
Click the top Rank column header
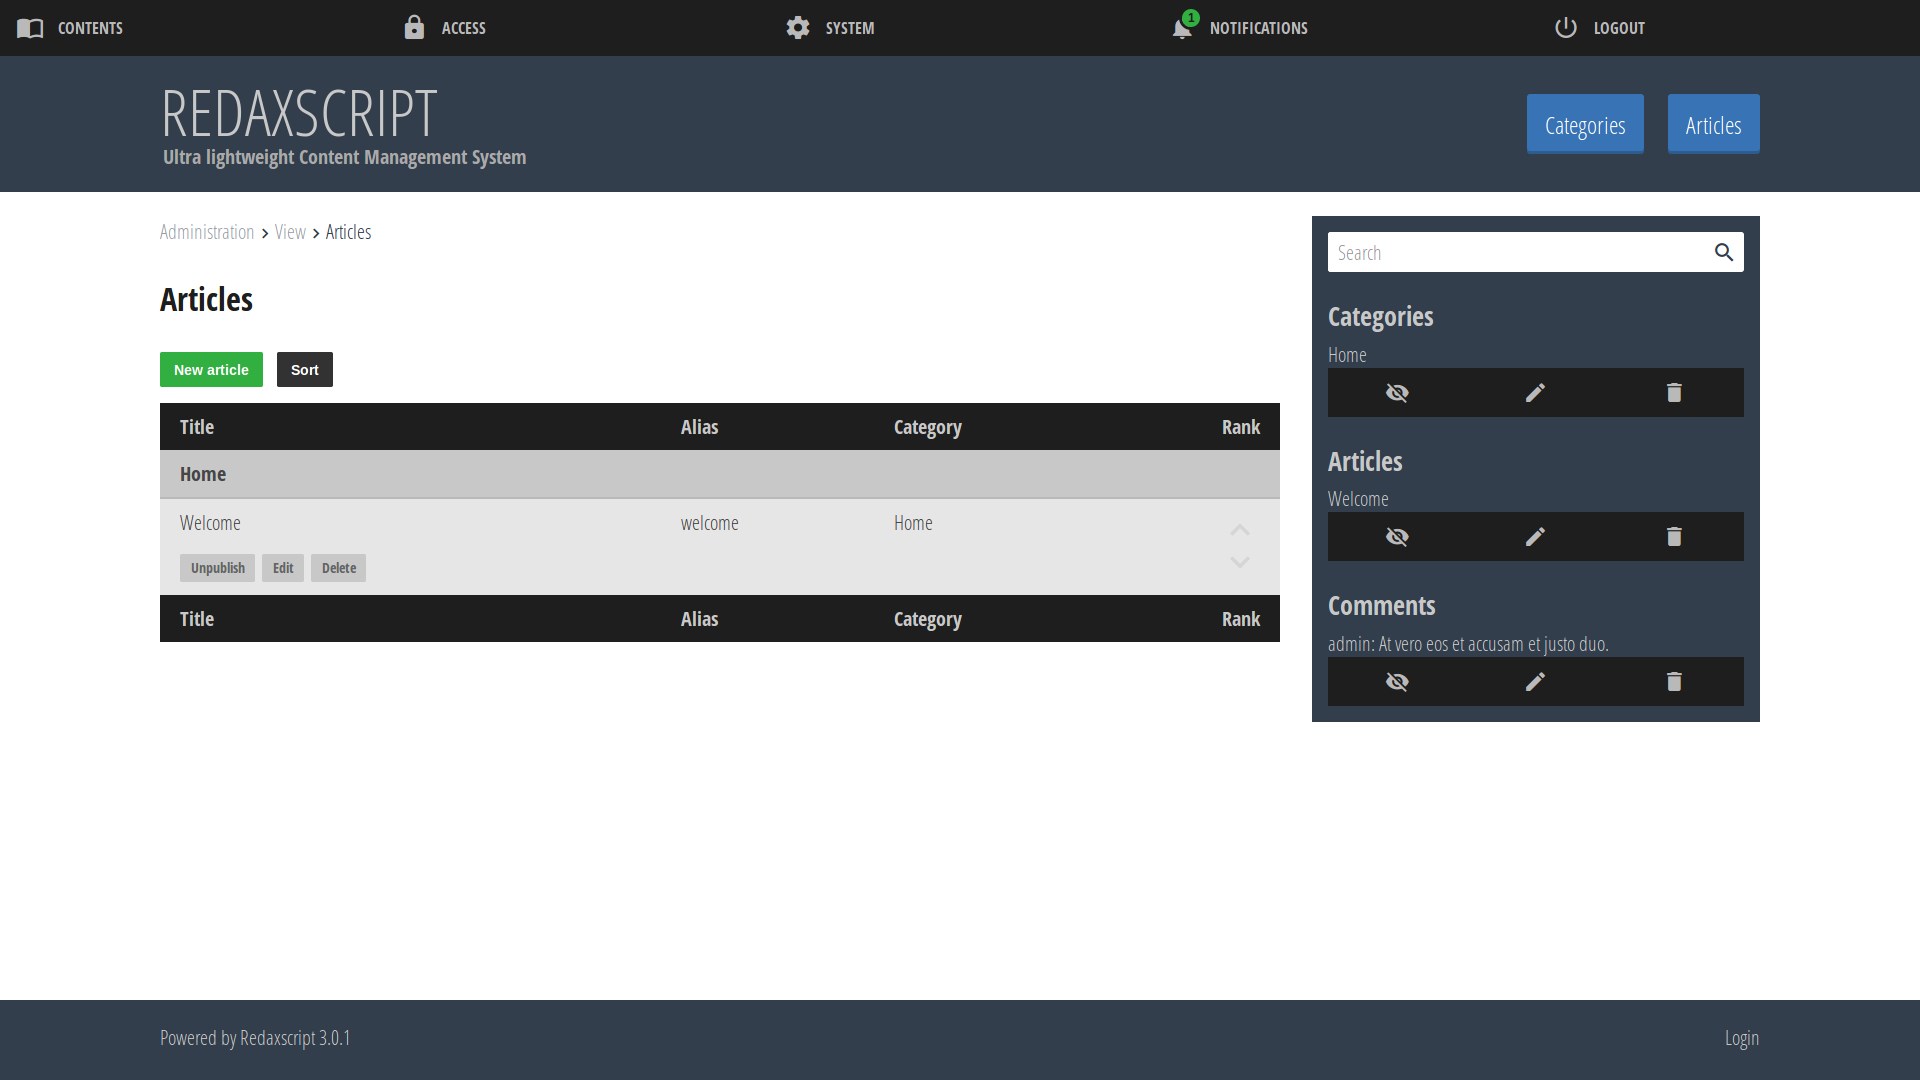click(1241, 427)
